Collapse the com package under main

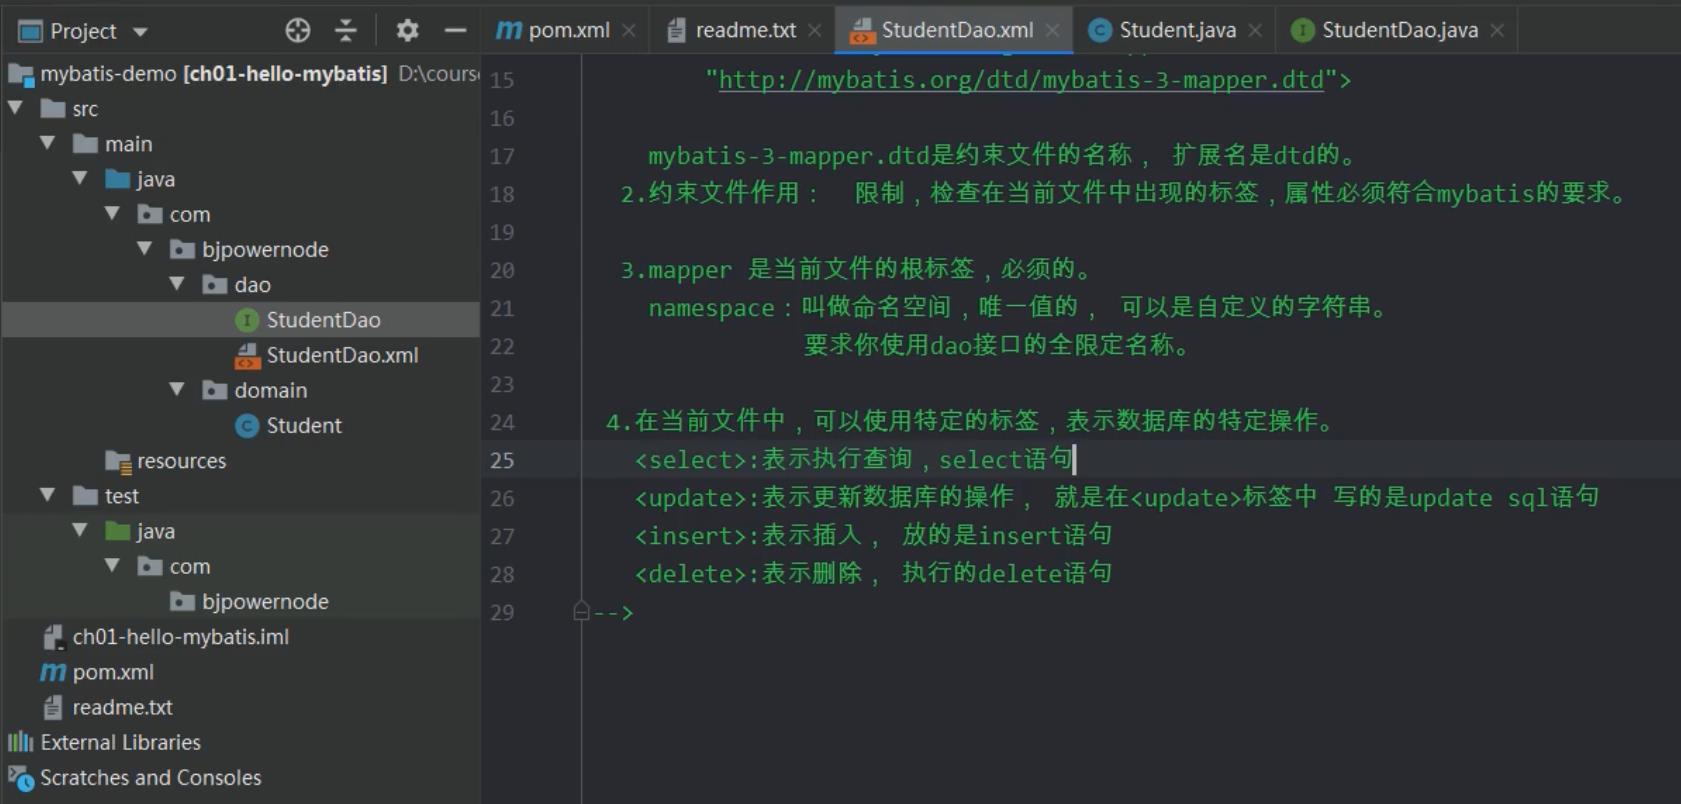point(113,213)
